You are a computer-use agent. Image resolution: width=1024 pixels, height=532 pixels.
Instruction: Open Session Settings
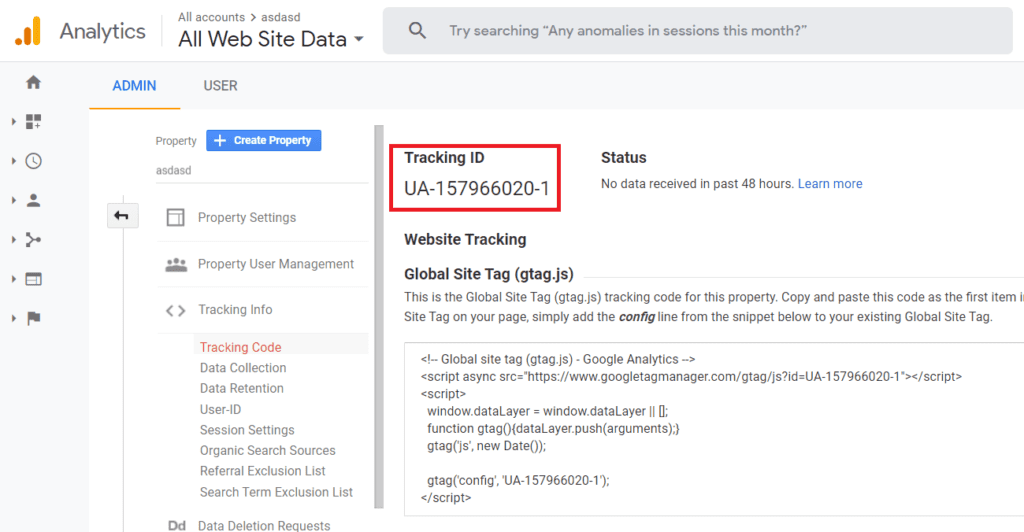pyautogui.click(x=247, y=430)
